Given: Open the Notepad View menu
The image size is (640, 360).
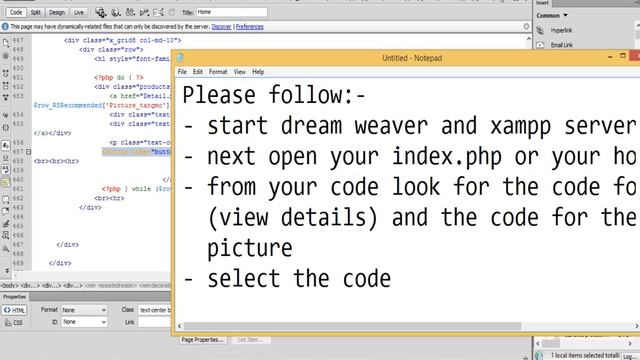Looking at the screenshot, I should click(x=240, y=72).
